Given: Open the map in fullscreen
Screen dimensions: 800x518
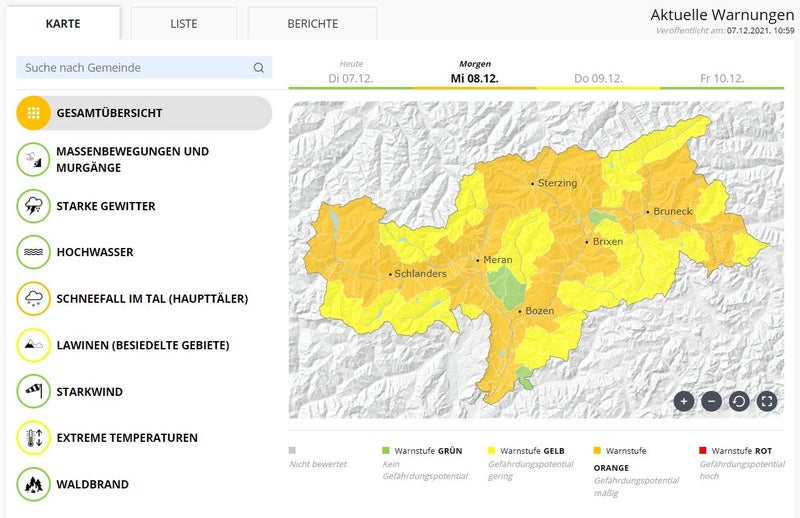Looking at the screenshot, I should click(767, 401).
